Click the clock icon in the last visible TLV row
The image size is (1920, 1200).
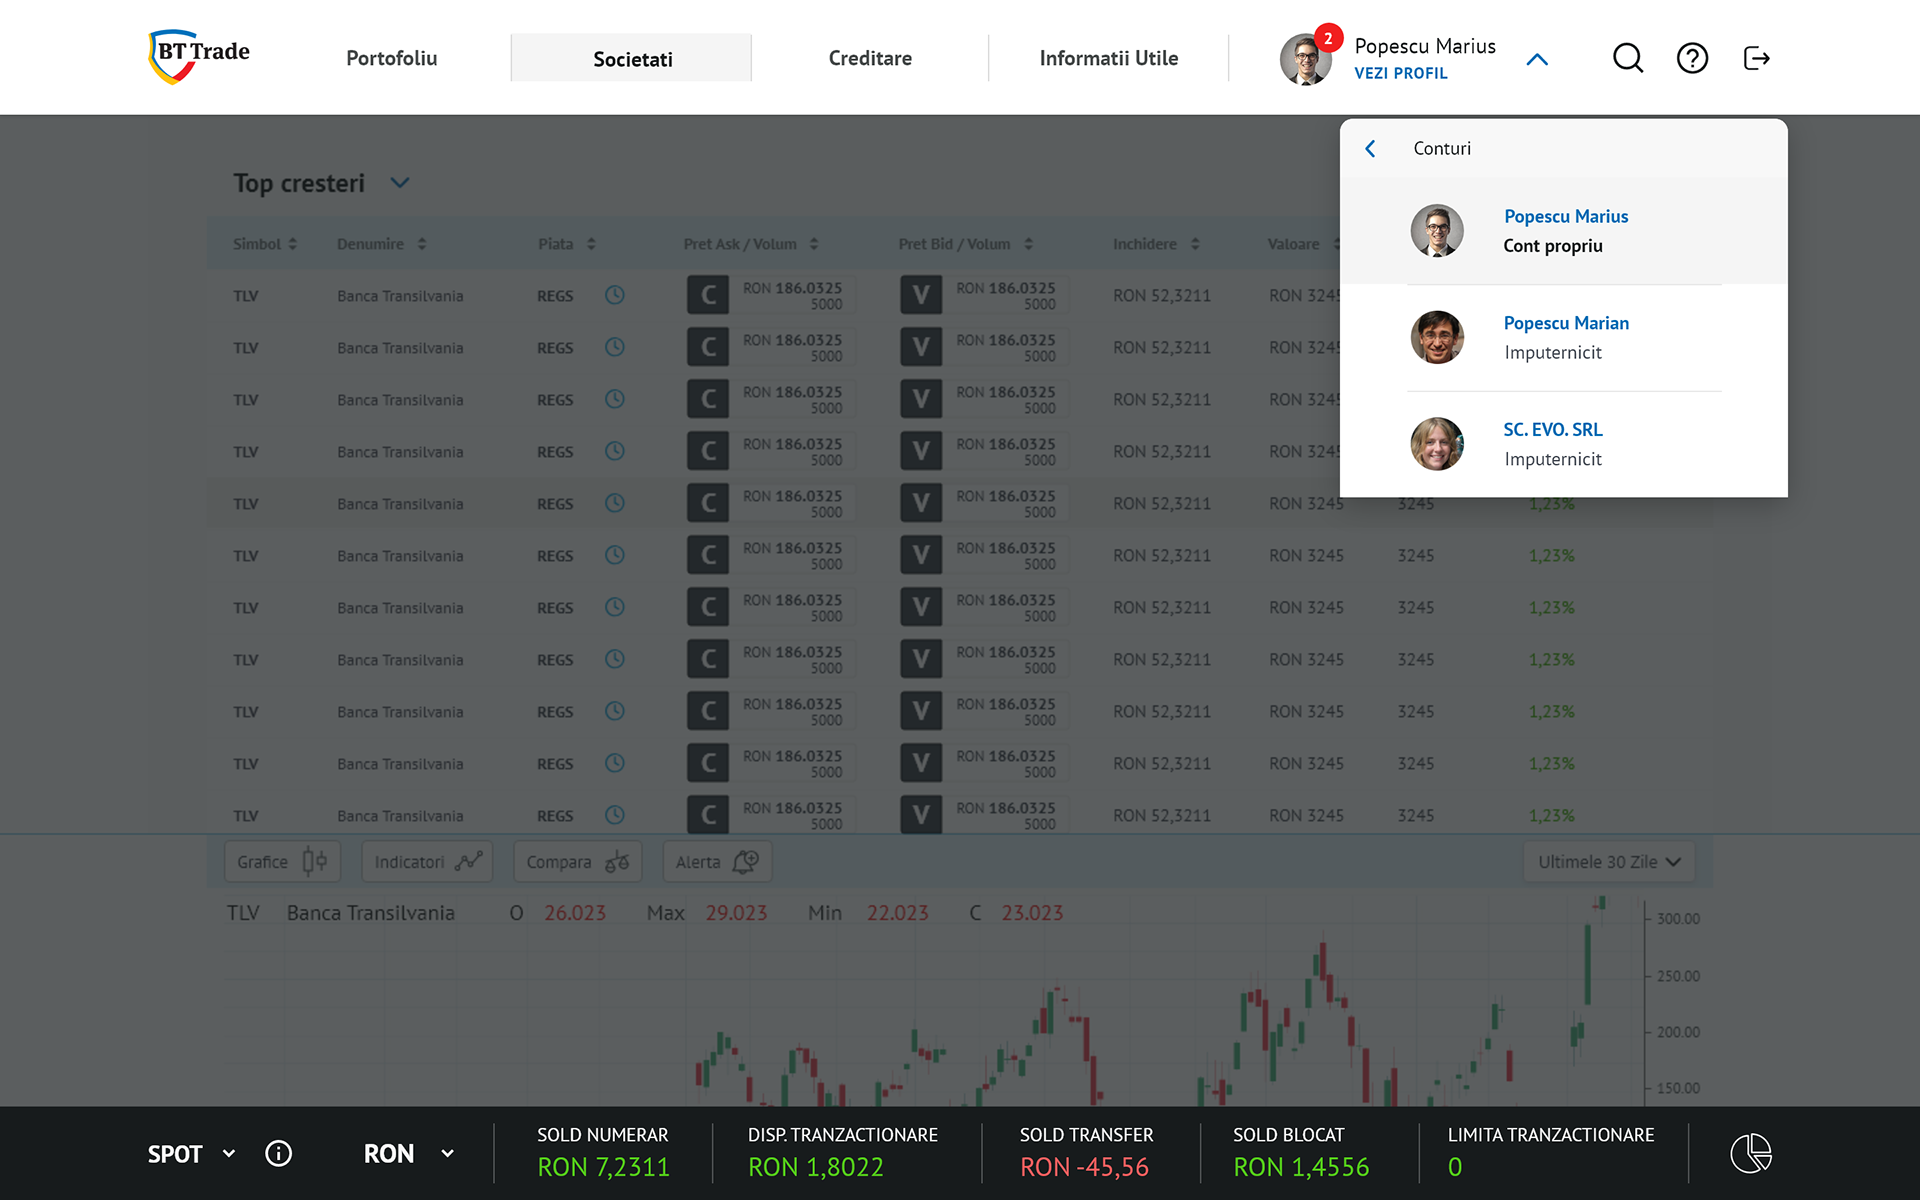(x=615, y=815)
